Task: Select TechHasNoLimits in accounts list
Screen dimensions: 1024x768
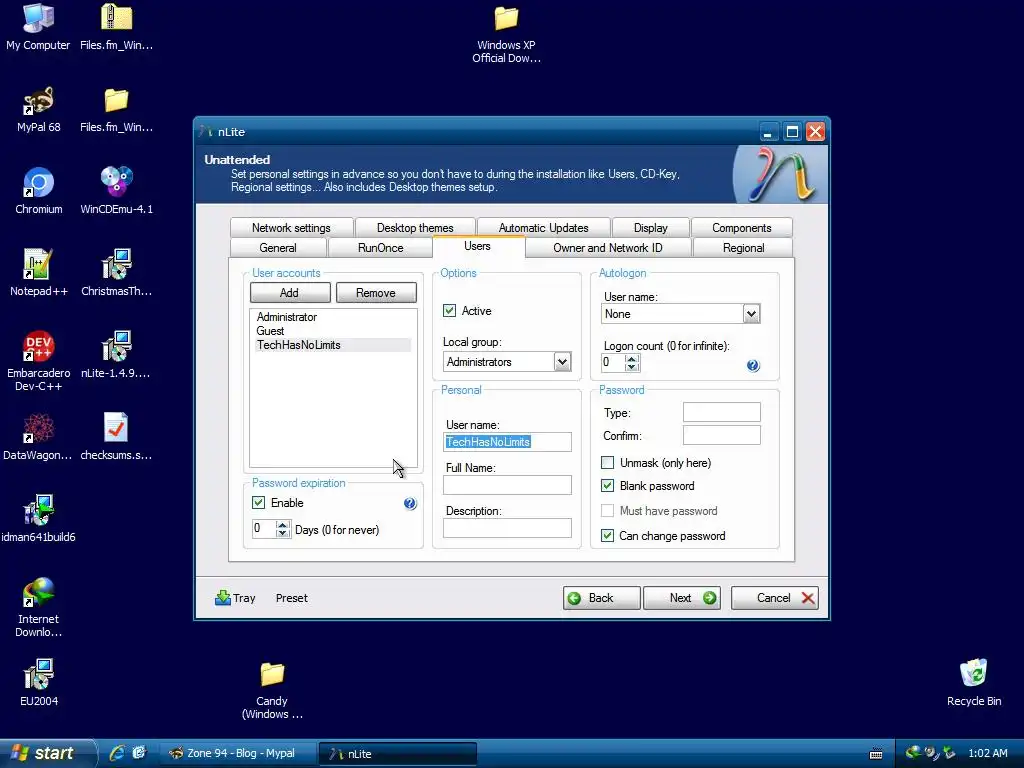Action: pos(333,345)
